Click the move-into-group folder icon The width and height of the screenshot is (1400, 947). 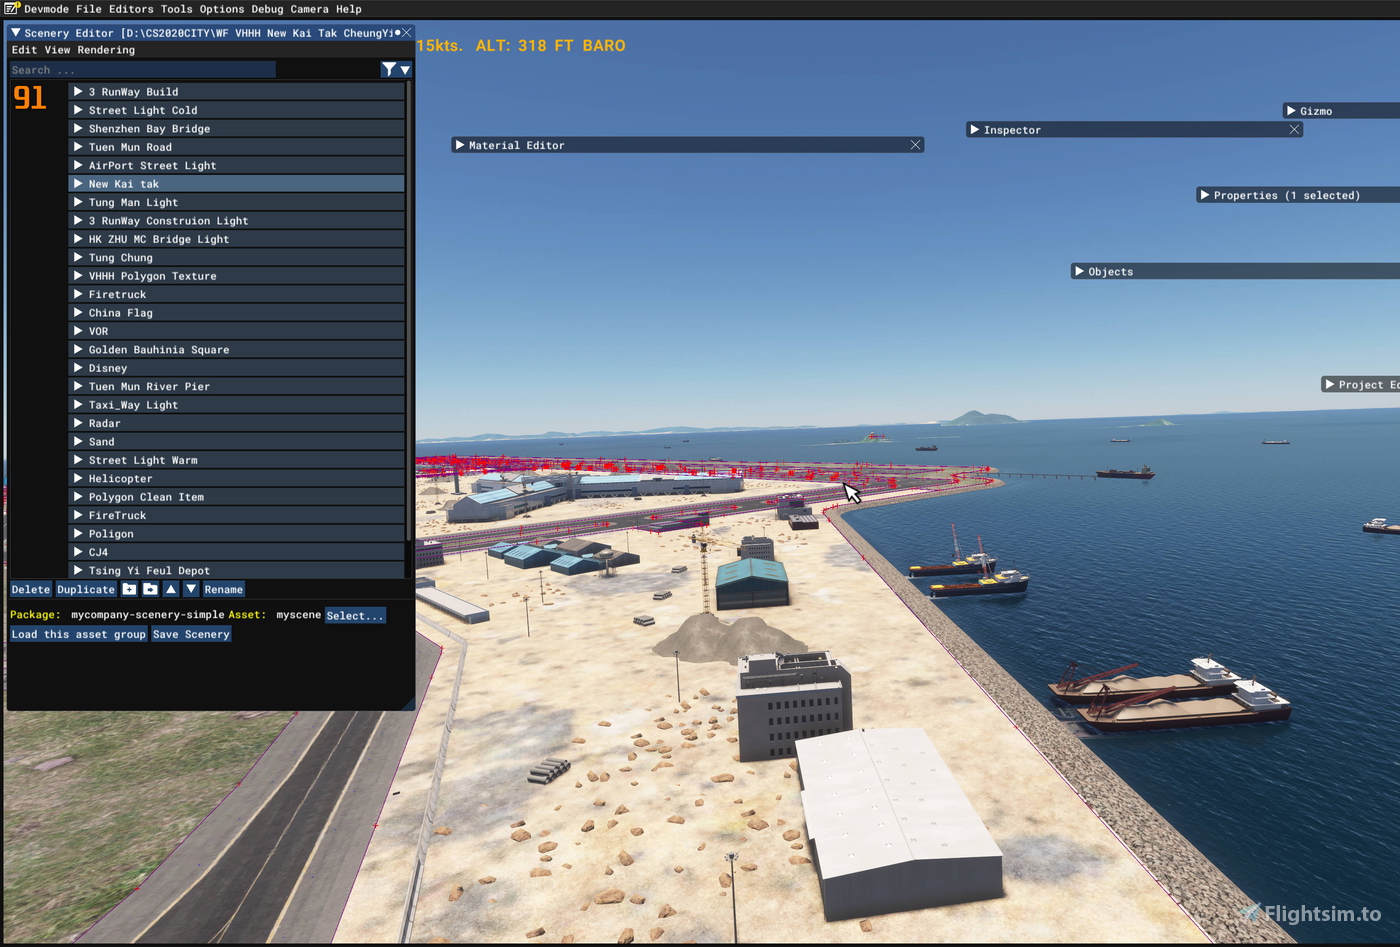(149, 589)
